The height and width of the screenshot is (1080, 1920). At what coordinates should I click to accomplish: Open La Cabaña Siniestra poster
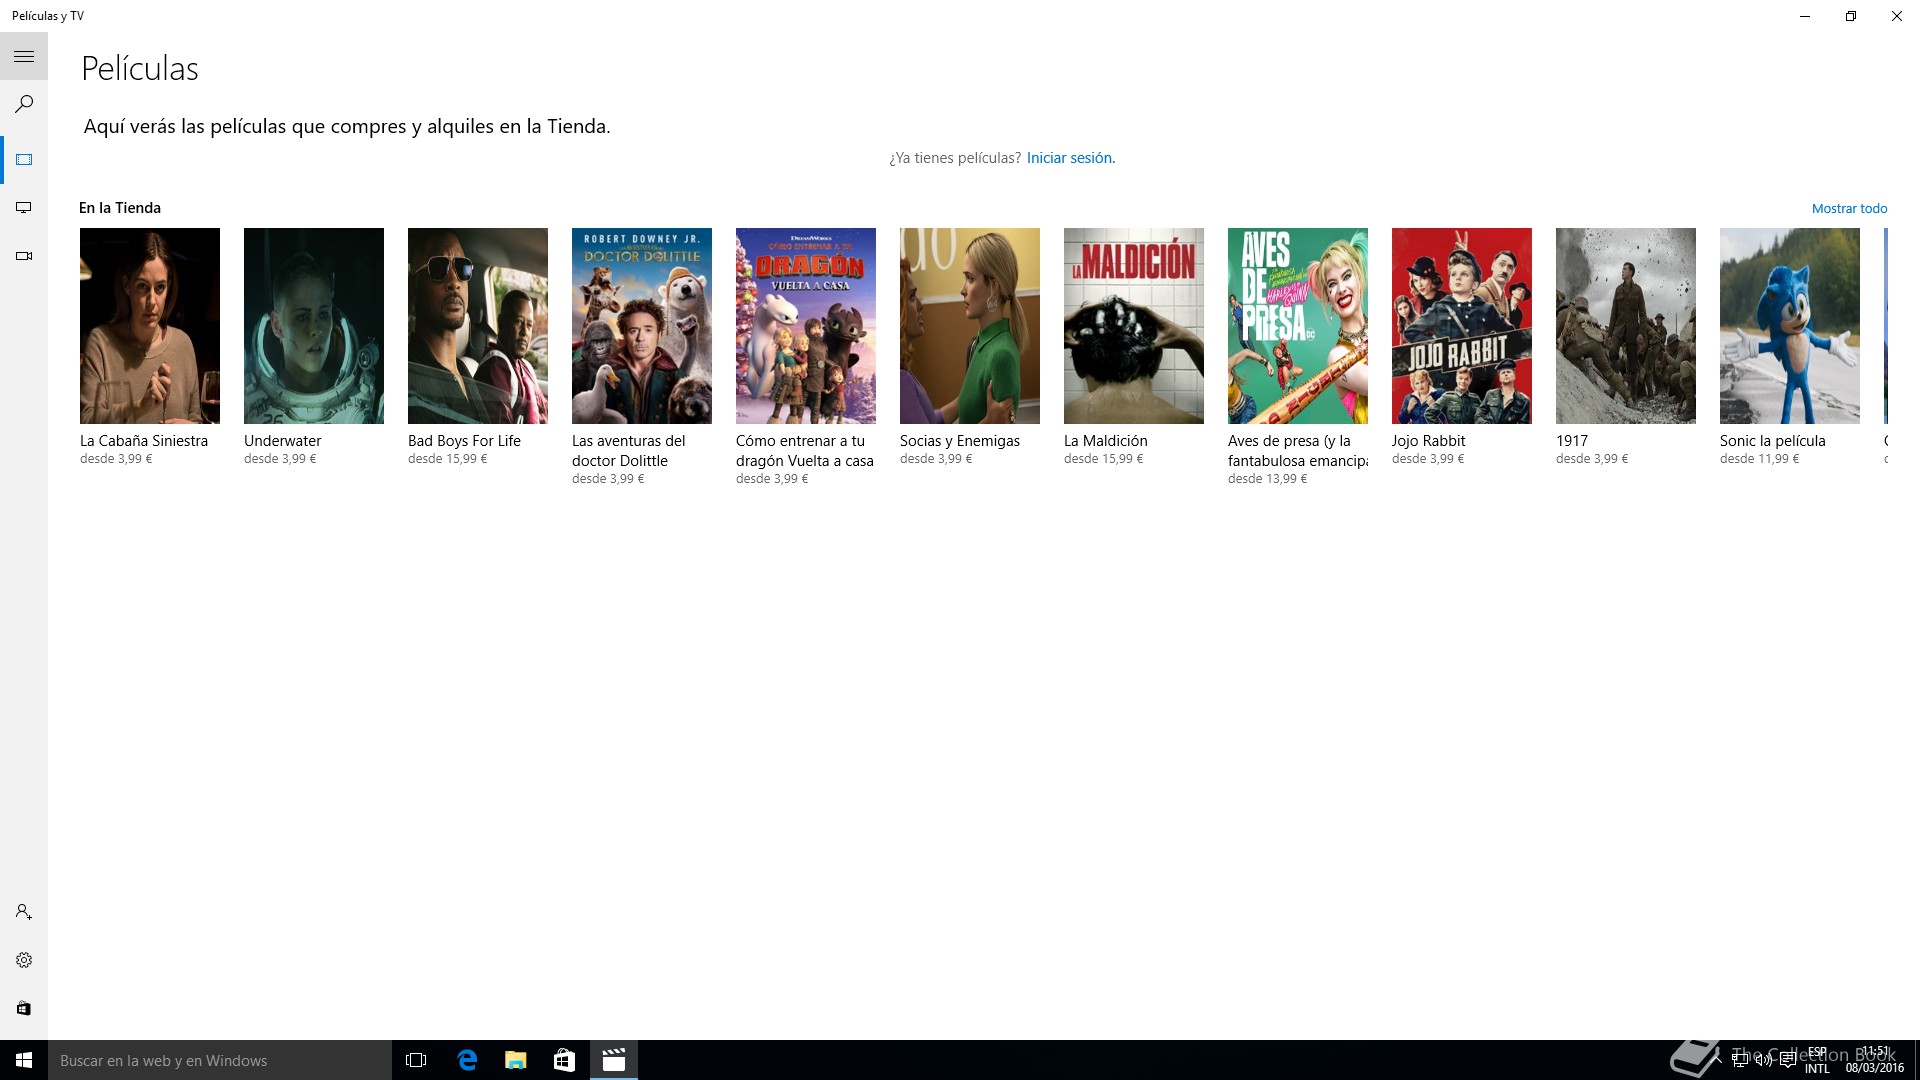click(150, 326)
